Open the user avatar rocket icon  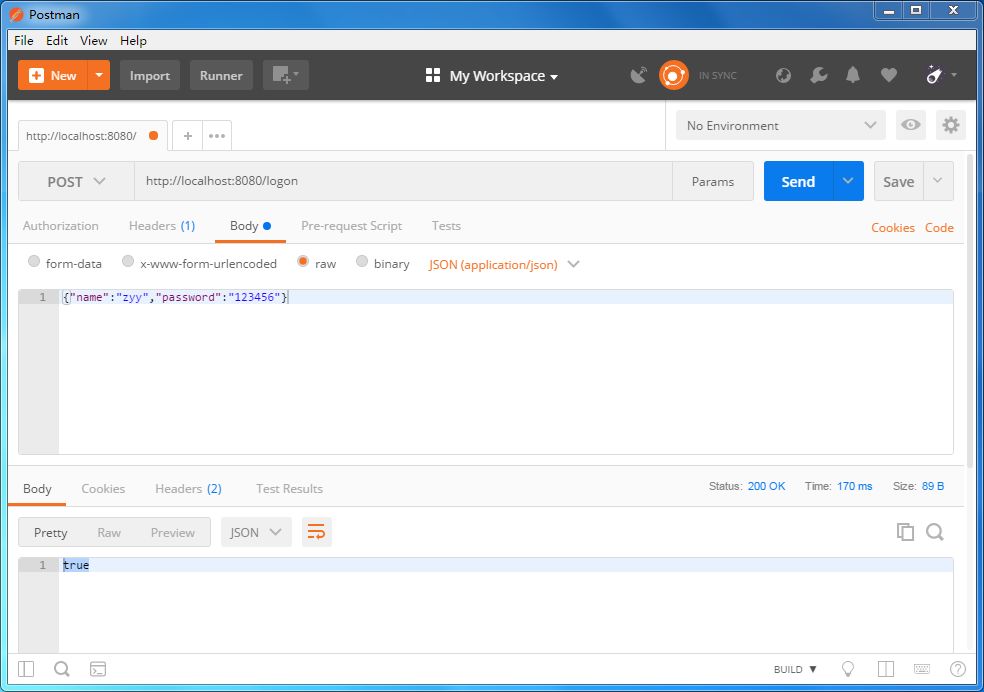click(x=935, y=75)
